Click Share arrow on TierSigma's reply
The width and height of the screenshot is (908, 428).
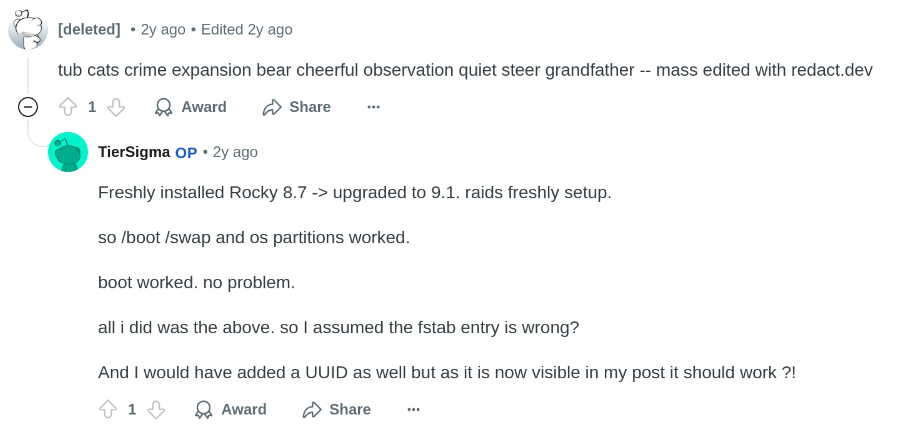pyautogui.click(x=312, y=409)
